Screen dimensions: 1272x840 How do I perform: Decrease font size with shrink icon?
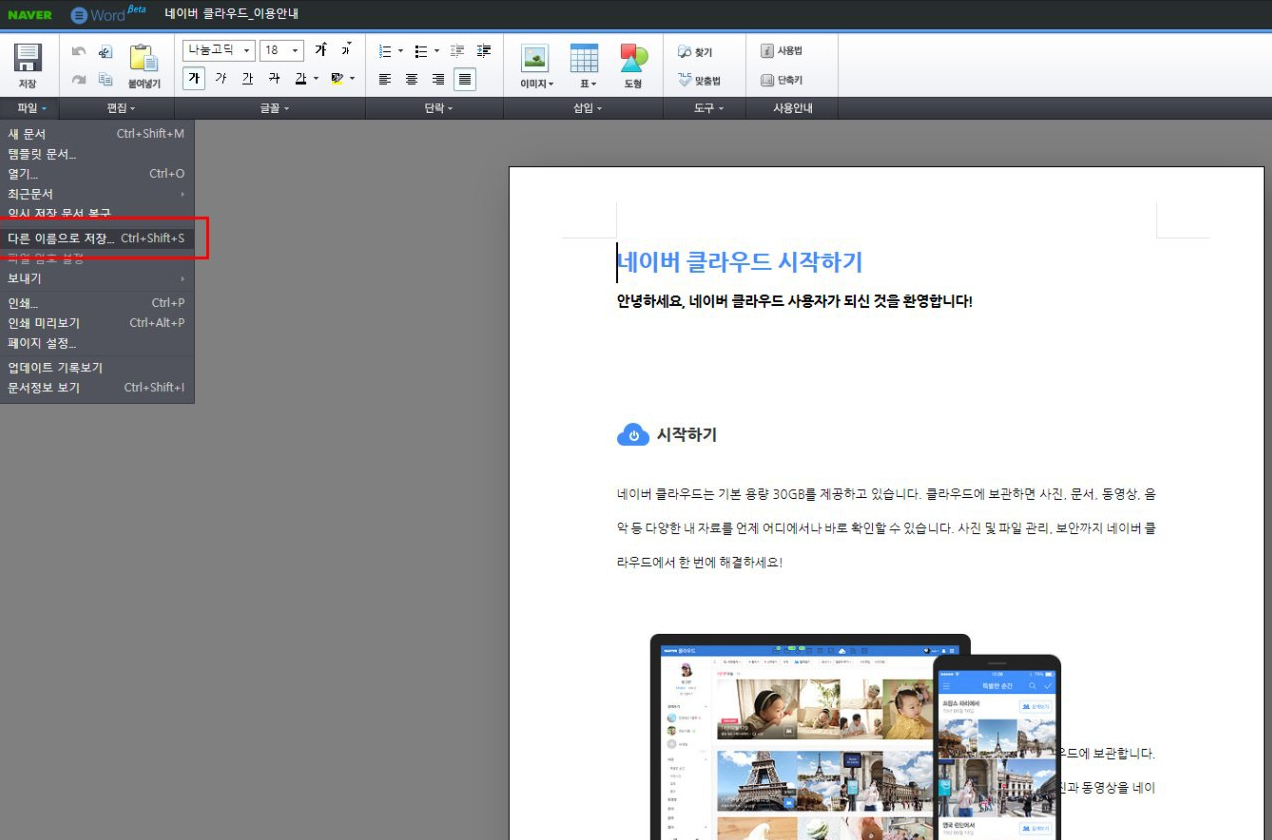point(346,50)
